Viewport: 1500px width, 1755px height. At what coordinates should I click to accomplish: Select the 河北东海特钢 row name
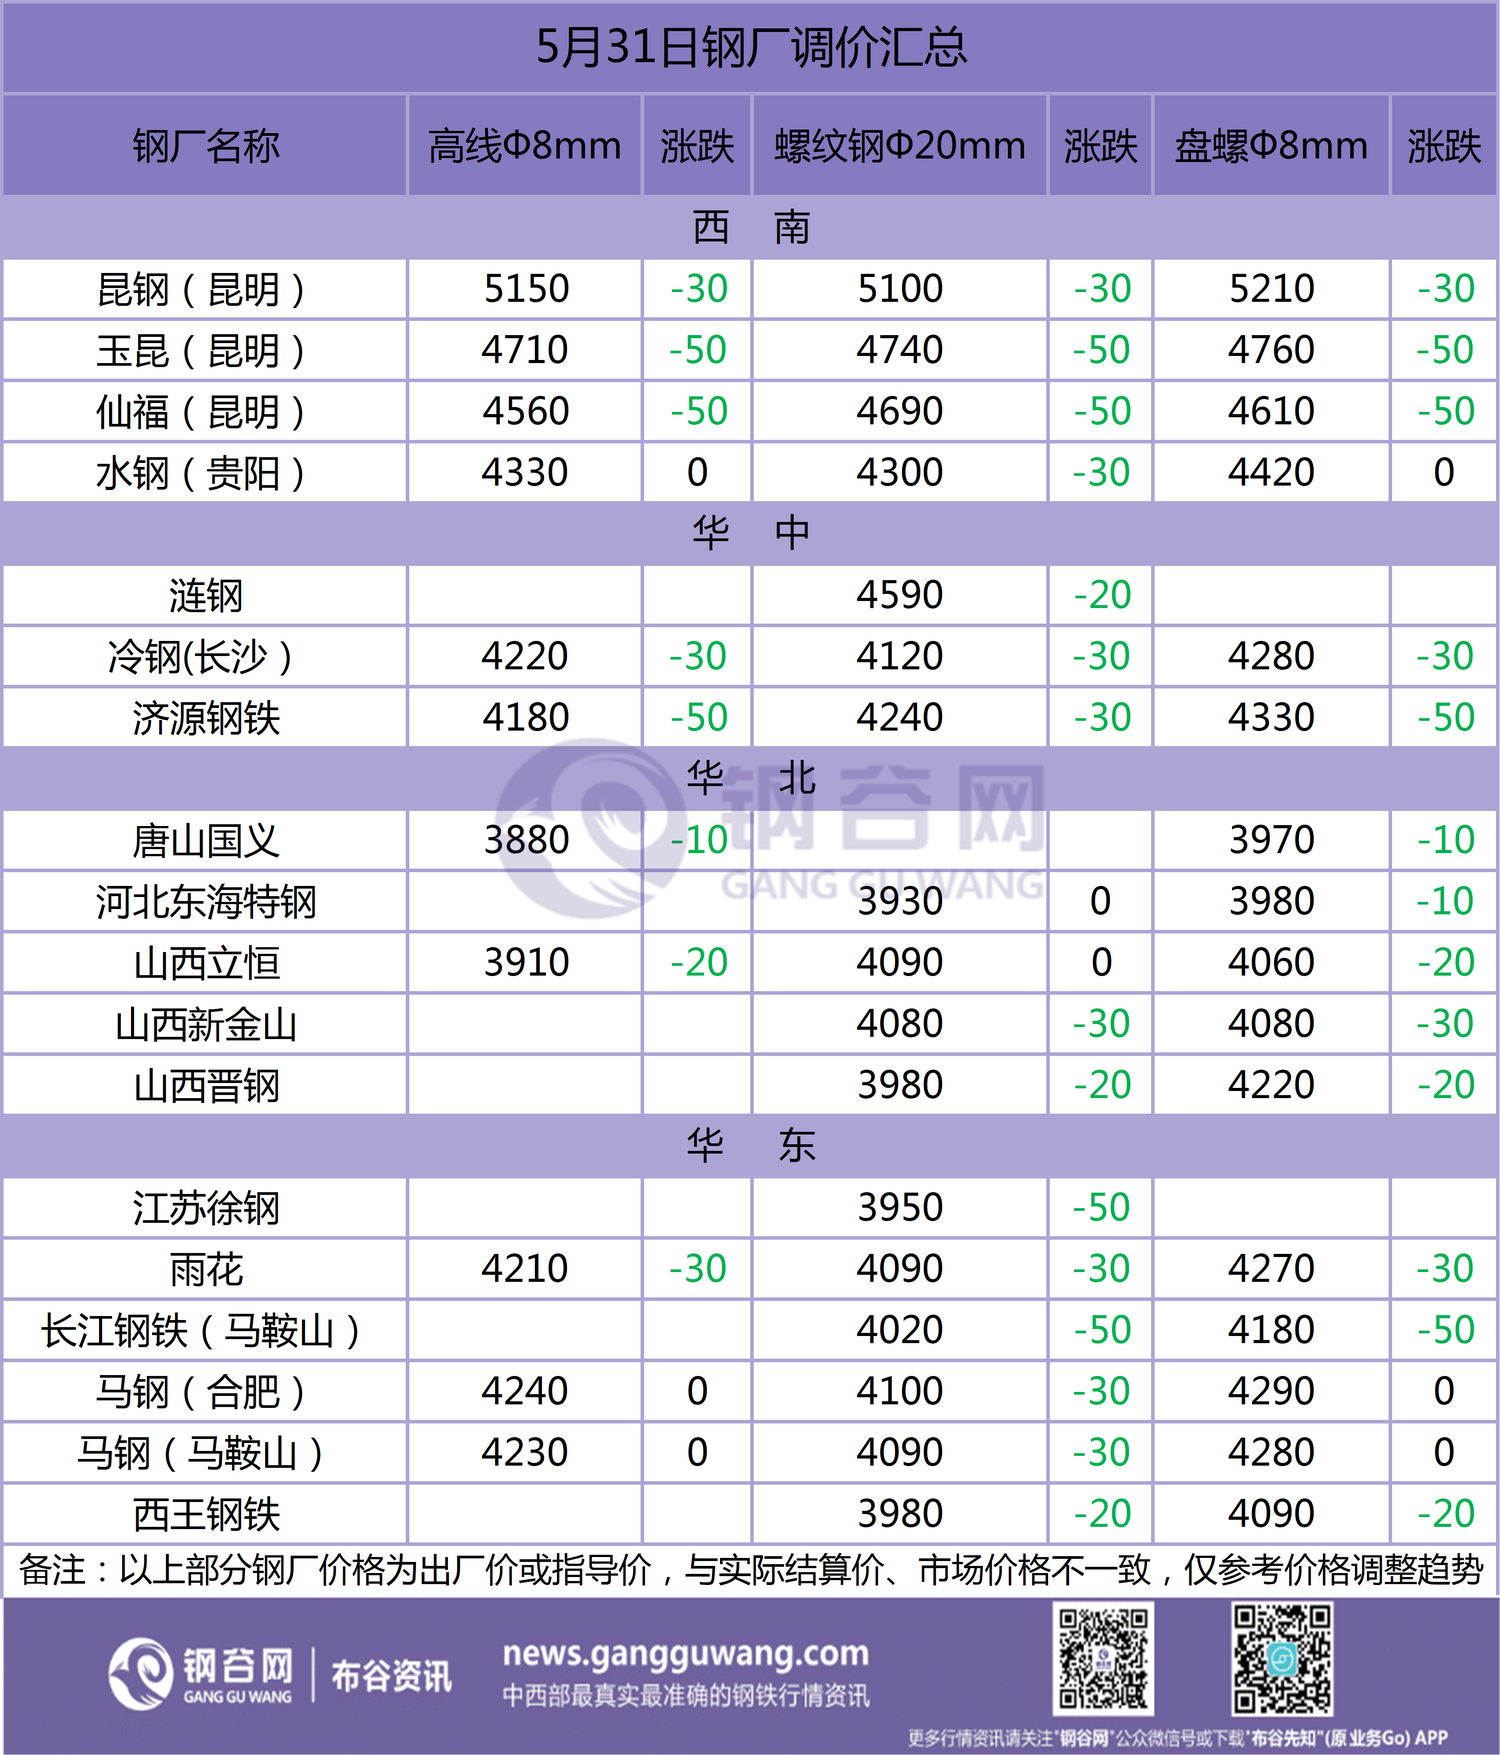click(x=206, y=902)
